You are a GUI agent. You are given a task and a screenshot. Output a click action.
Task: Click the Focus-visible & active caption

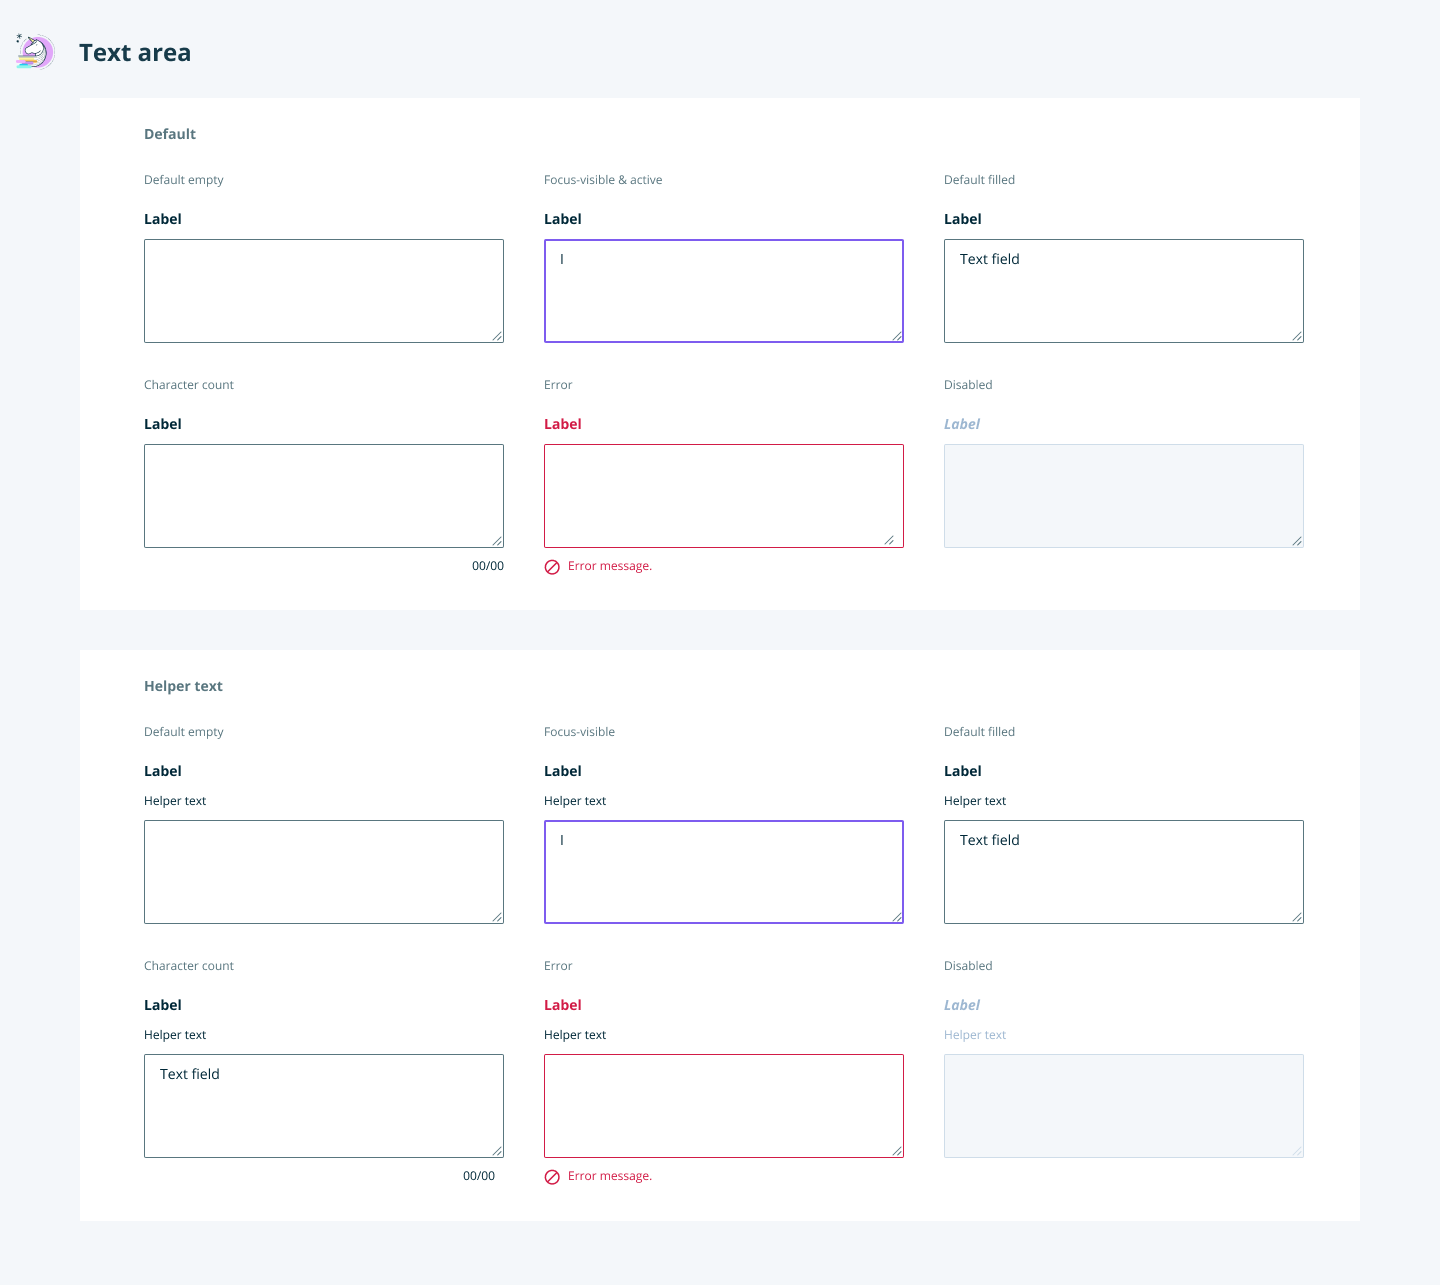(x=603, y=180)
